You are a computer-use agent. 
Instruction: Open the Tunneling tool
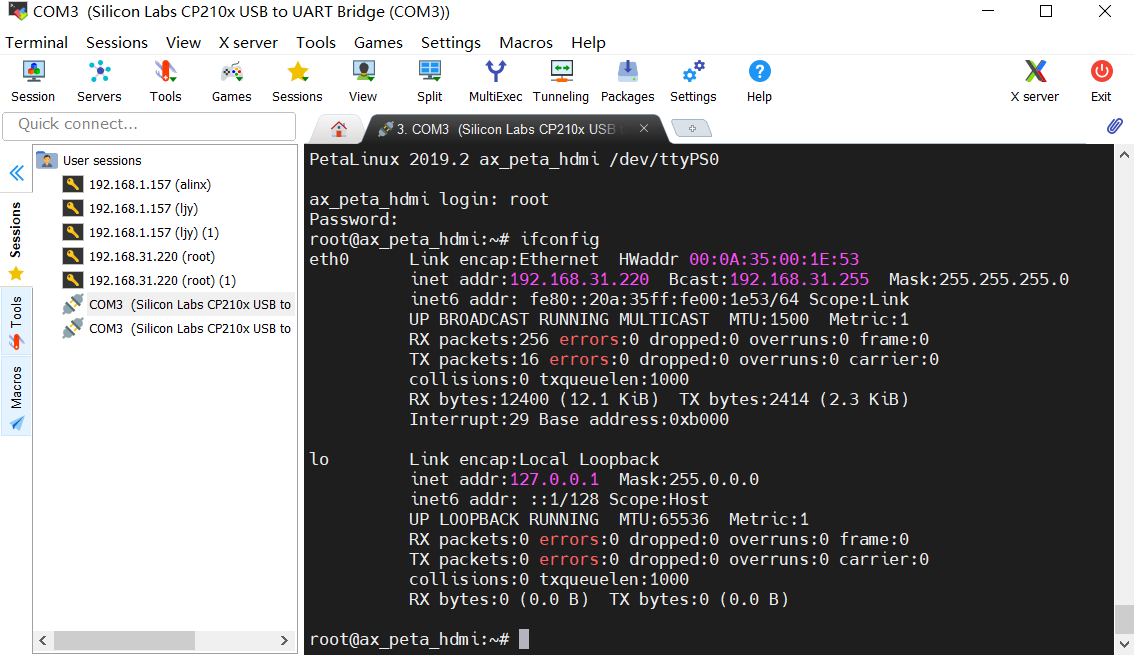click(x=560, y=80)
